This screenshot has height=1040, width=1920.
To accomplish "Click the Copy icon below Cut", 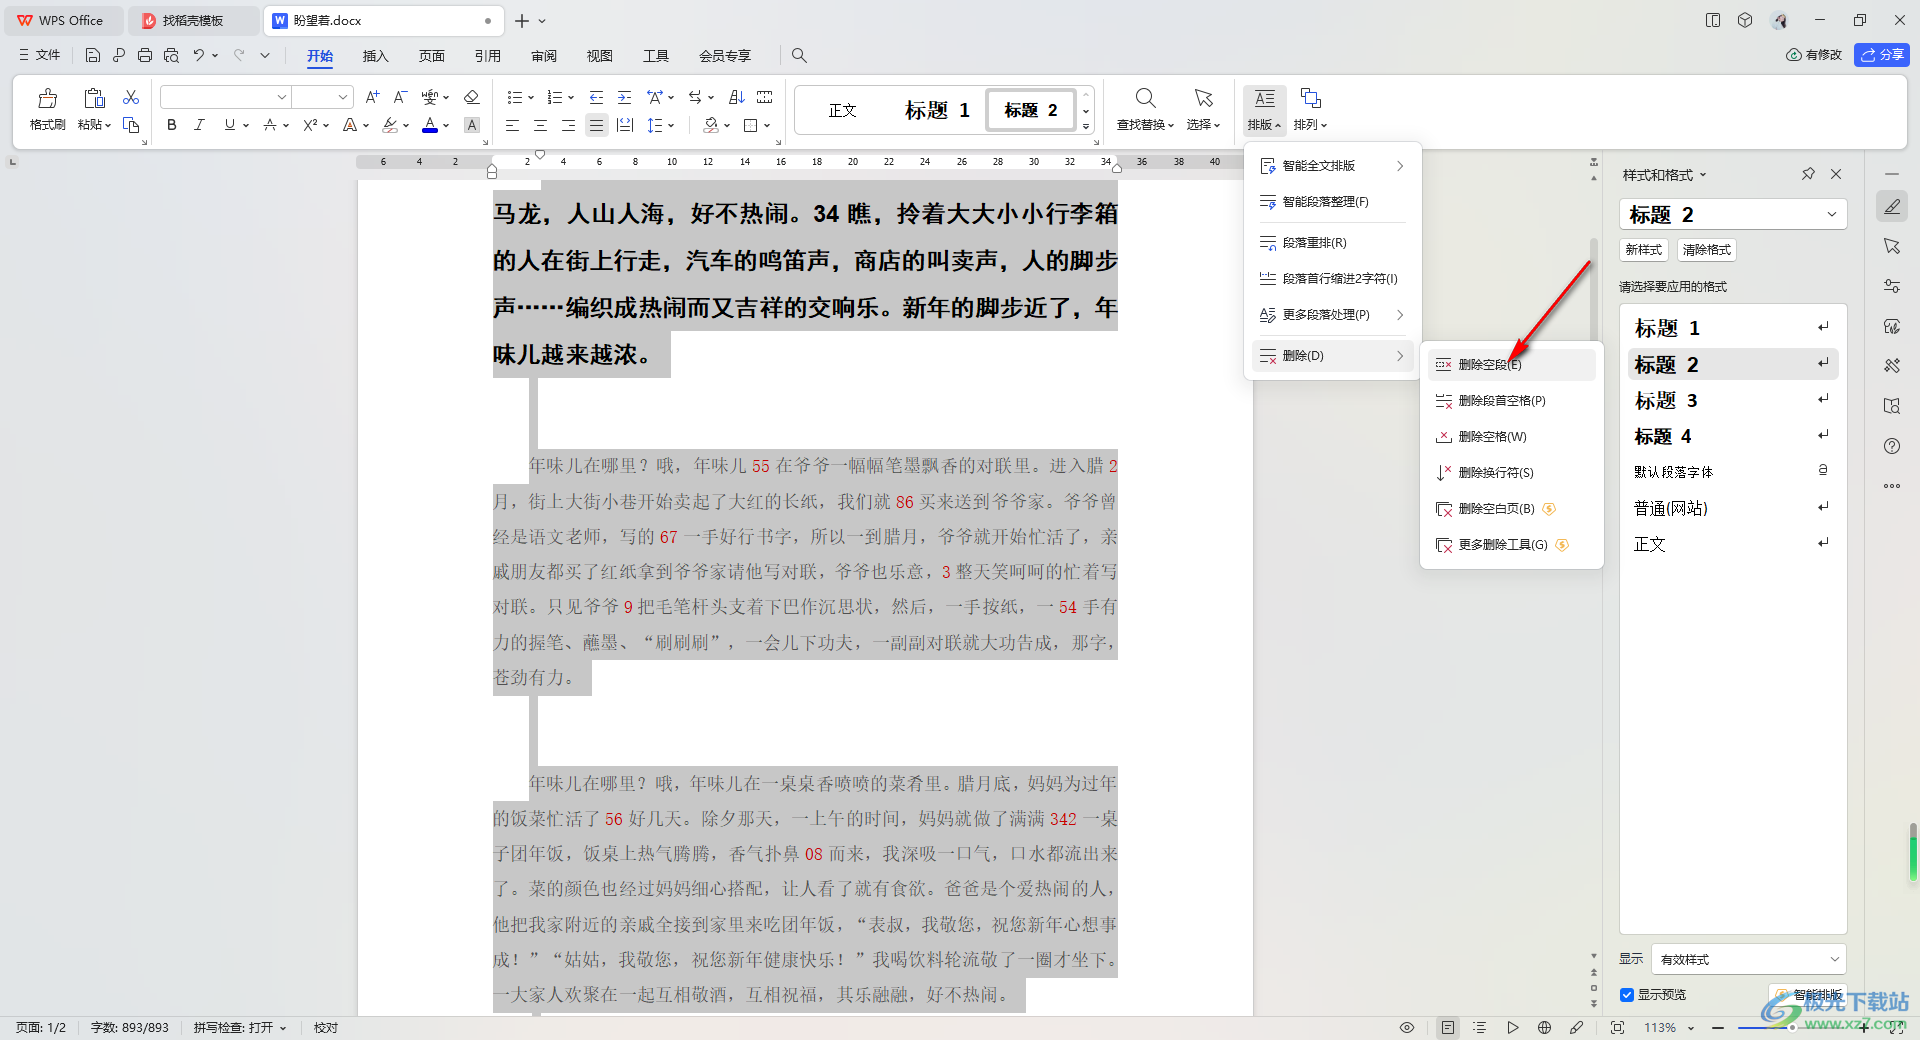I will coord(131,125).
